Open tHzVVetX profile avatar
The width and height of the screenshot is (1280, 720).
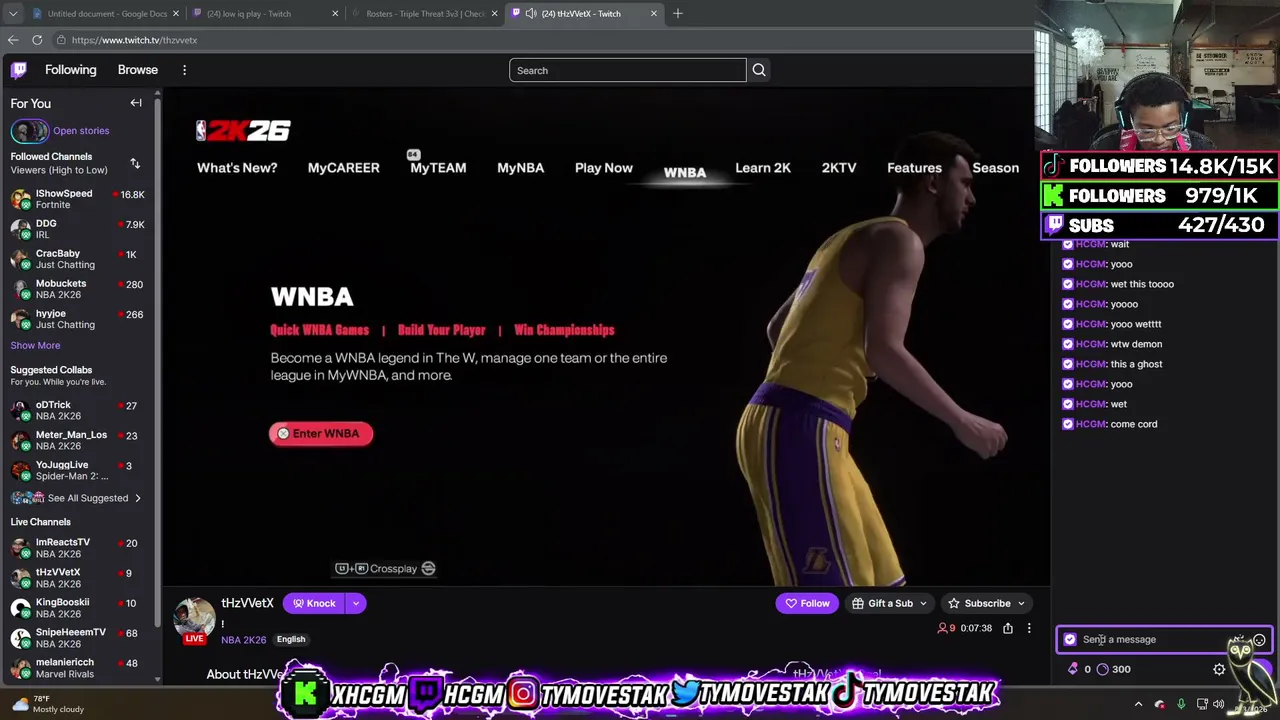[x=195, y=618]
